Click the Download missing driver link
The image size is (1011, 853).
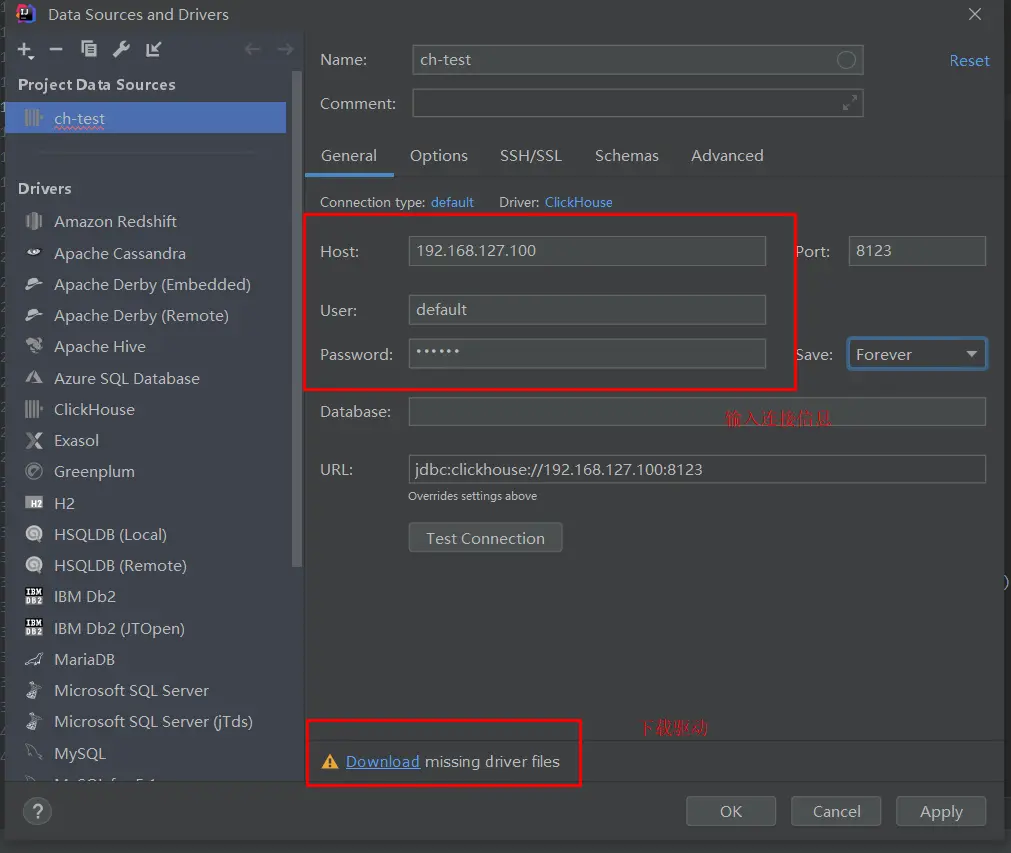382,761
